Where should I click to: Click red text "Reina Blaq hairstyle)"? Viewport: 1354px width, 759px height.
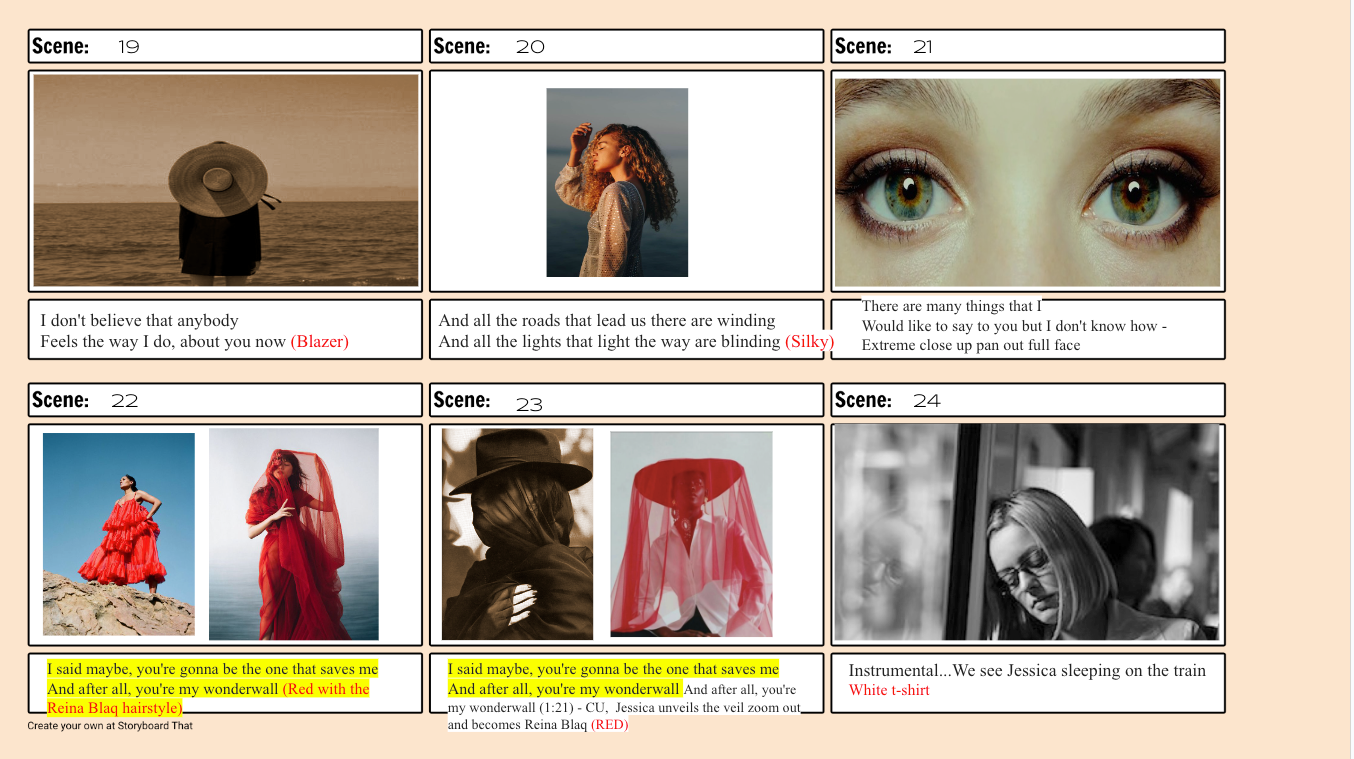pos(115,708)
